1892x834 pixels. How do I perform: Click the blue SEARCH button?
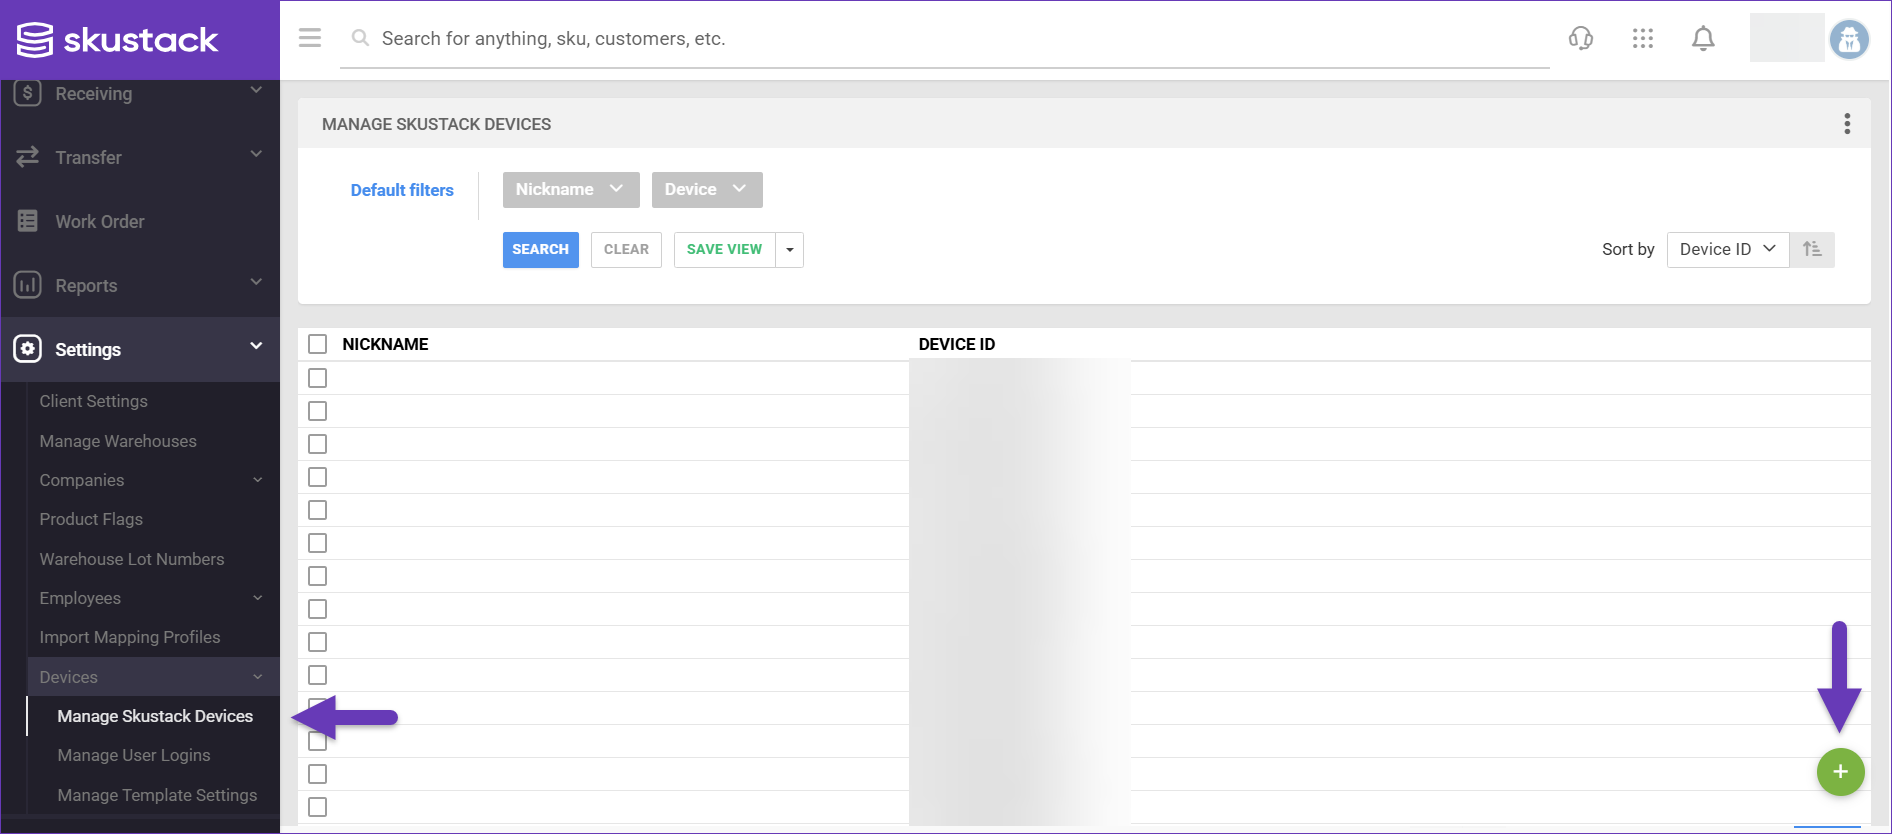(x=541, y=250)
